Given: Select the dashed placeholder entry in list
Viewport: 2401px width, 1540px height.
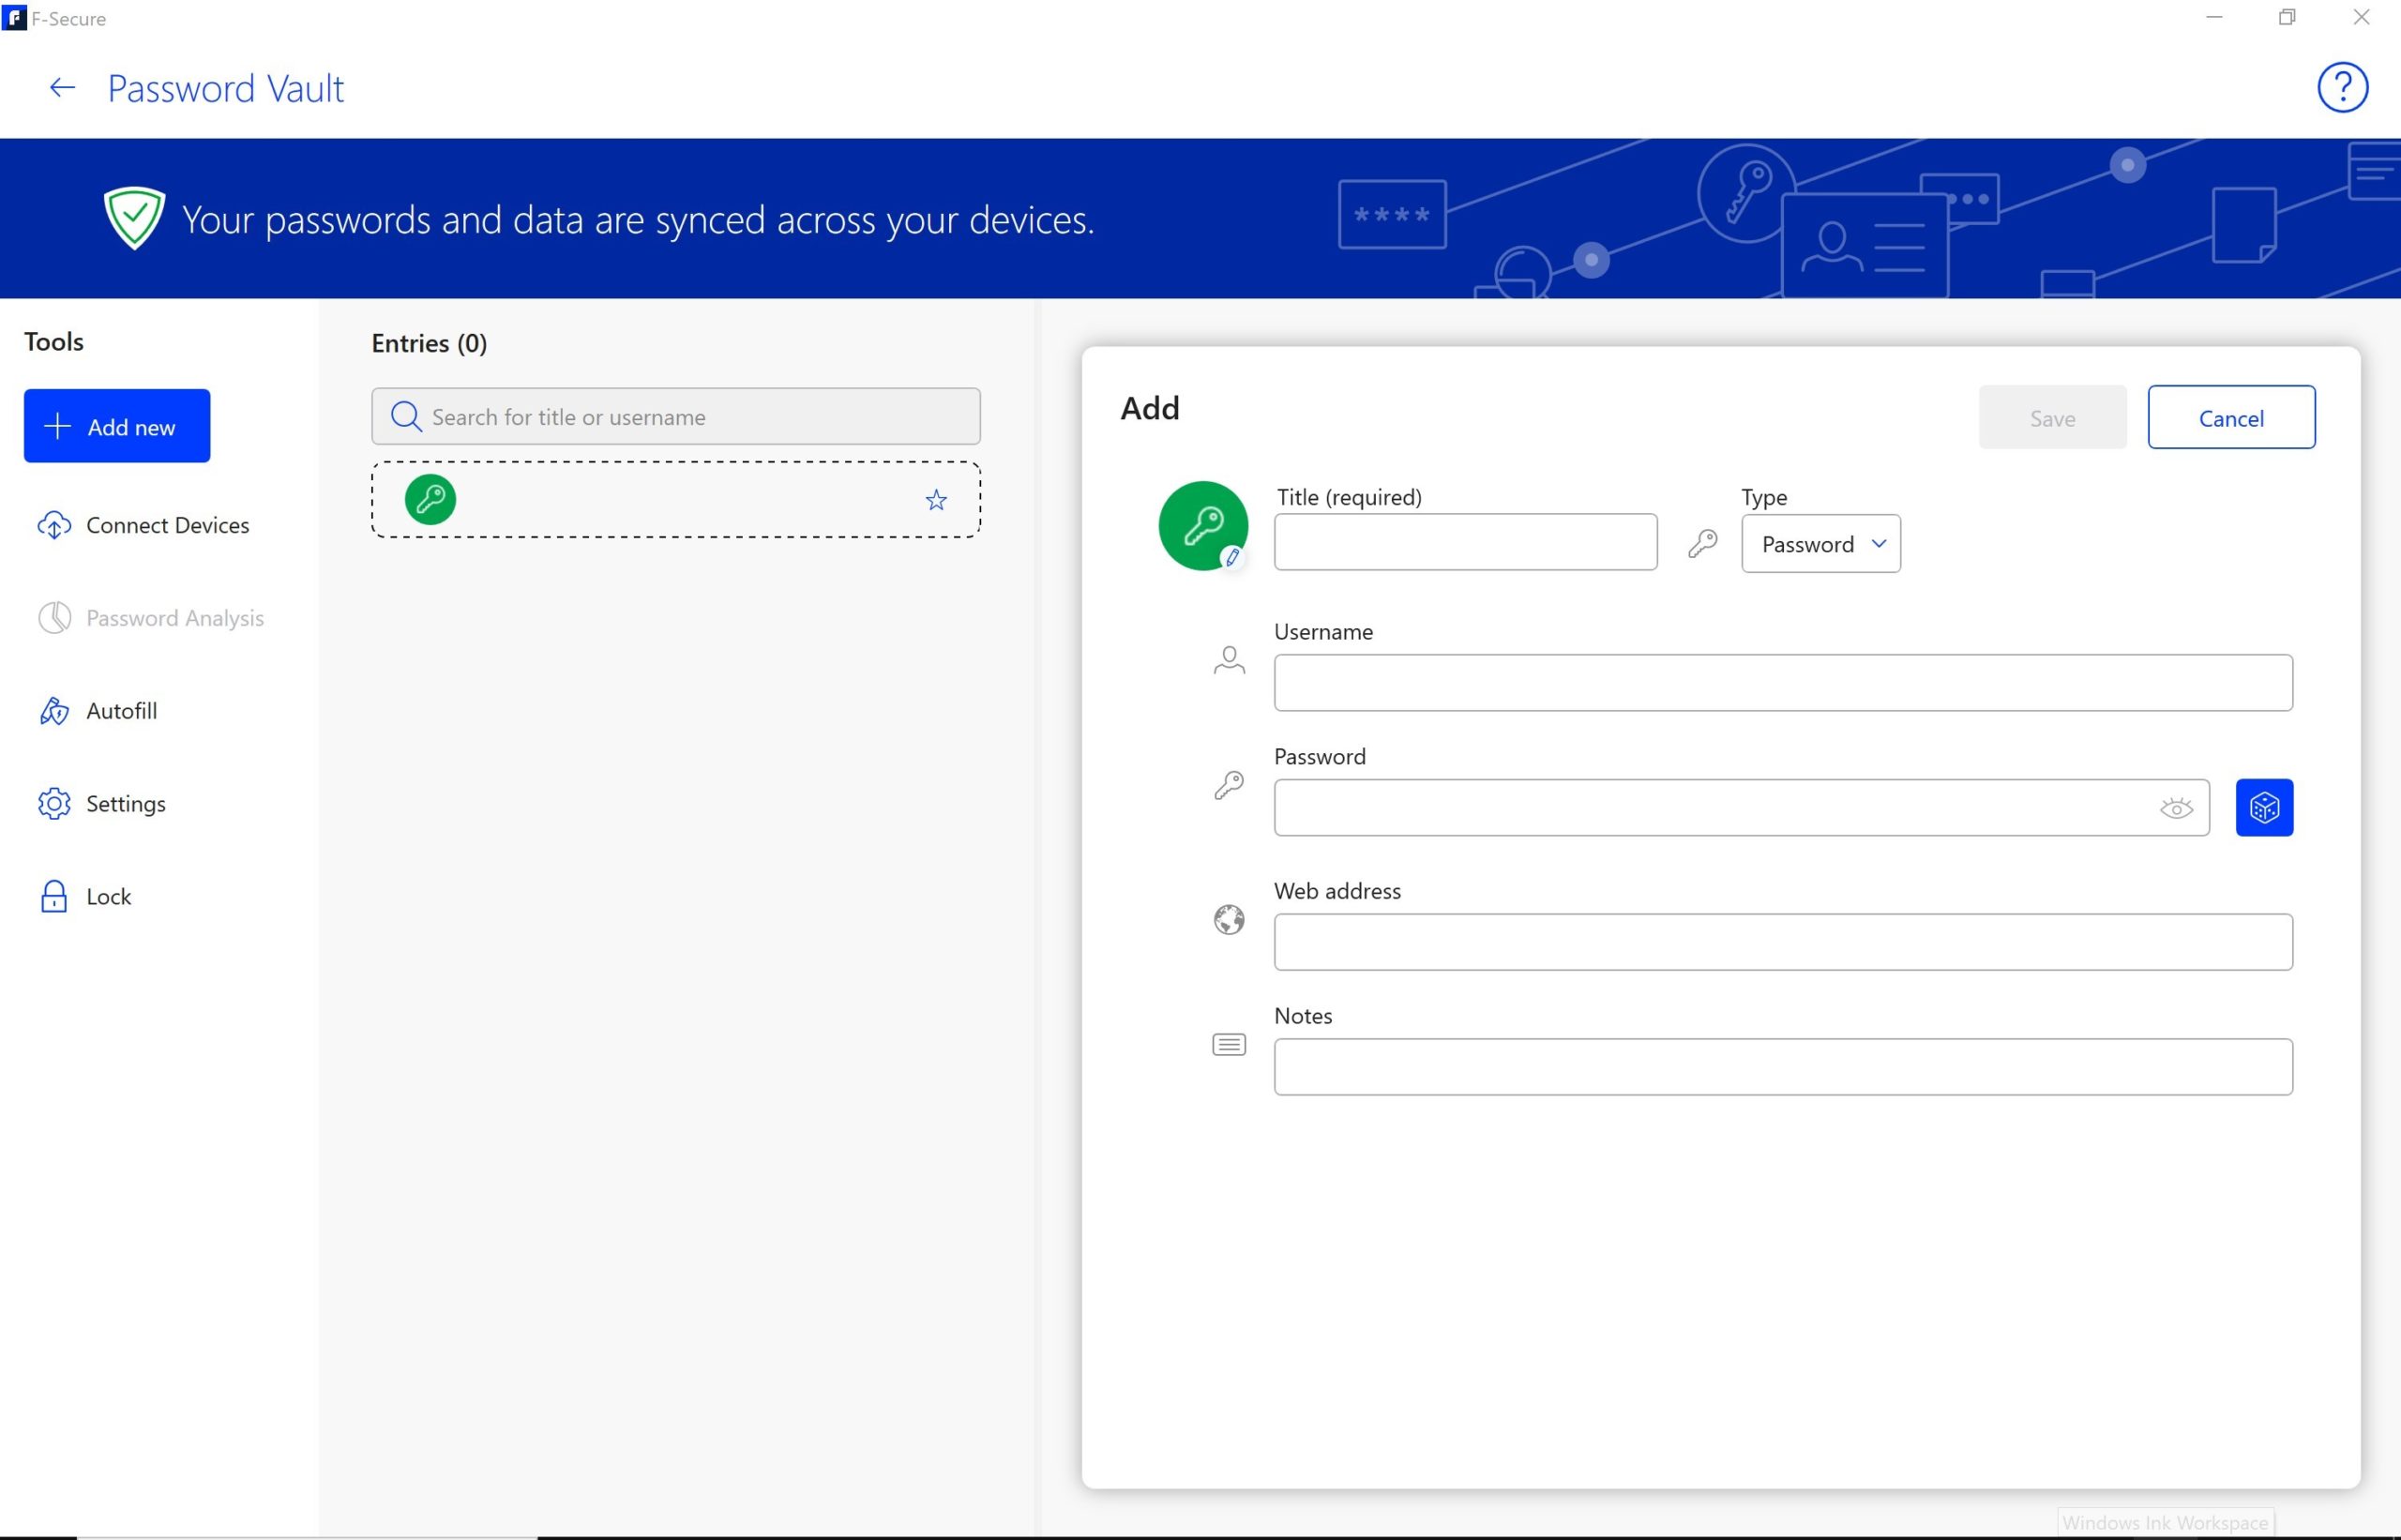Looking at the screenshot, I should pos(675,500).
